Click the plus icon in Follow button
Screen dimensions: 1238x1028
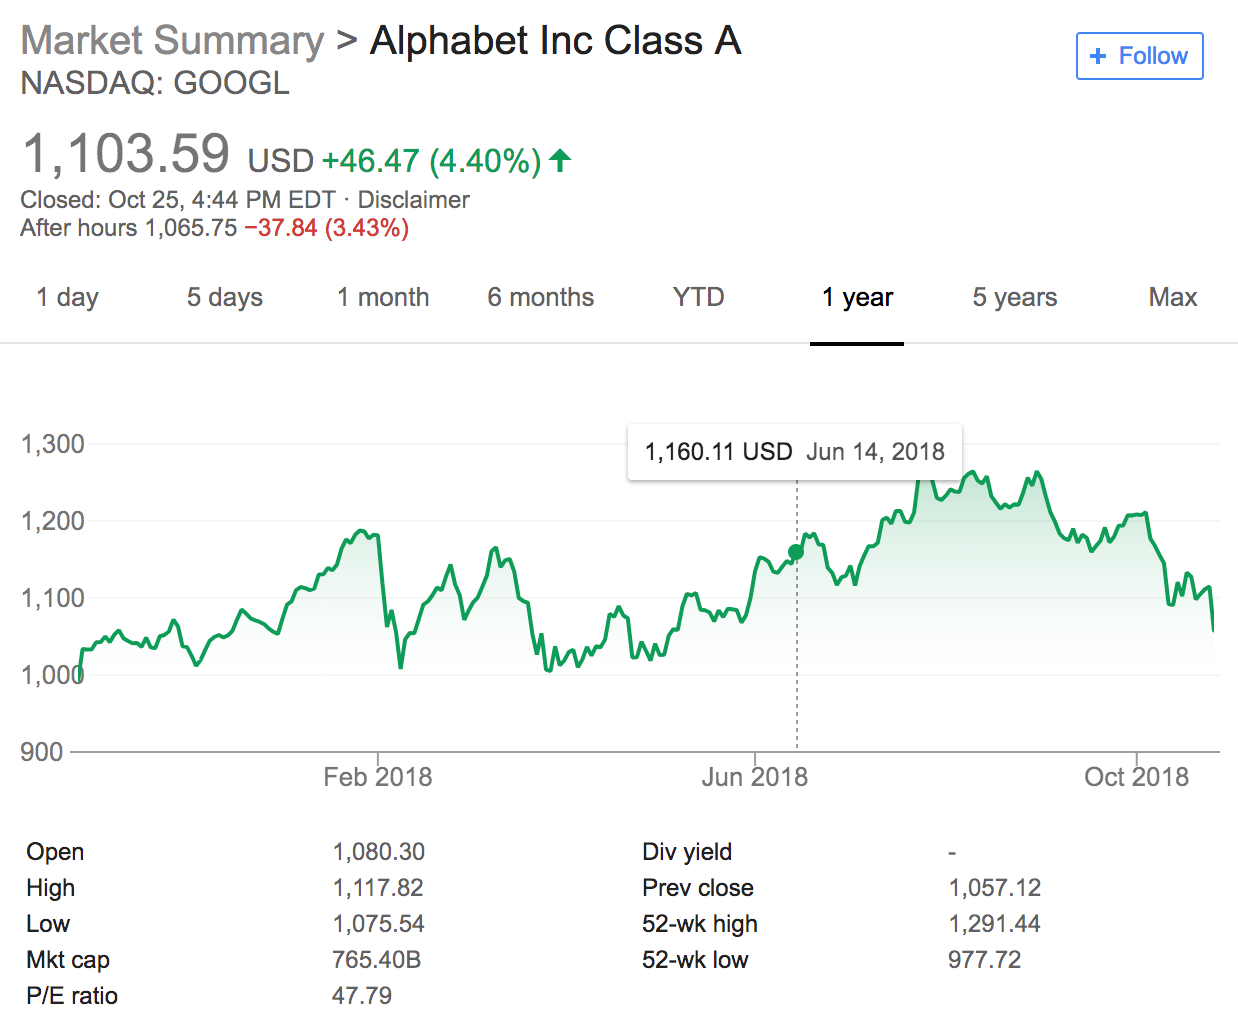tap(1098, 56)
